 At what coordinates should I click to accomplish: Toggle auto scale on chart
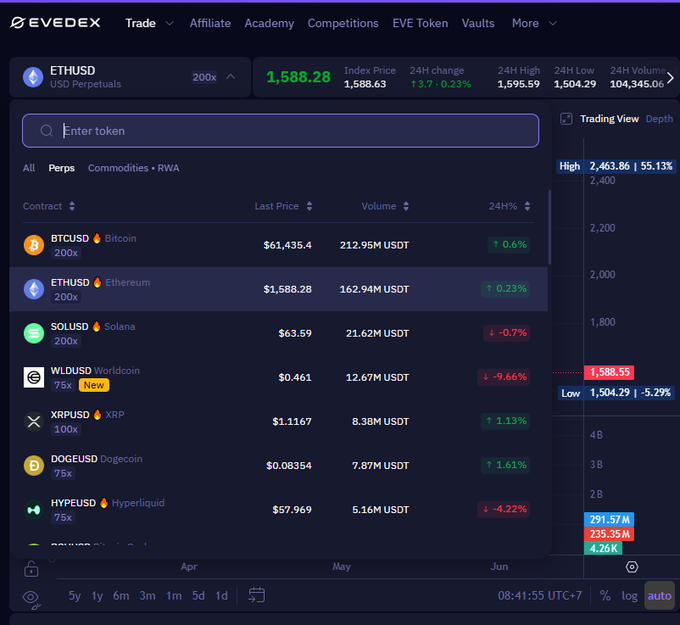tap(659, 596)
